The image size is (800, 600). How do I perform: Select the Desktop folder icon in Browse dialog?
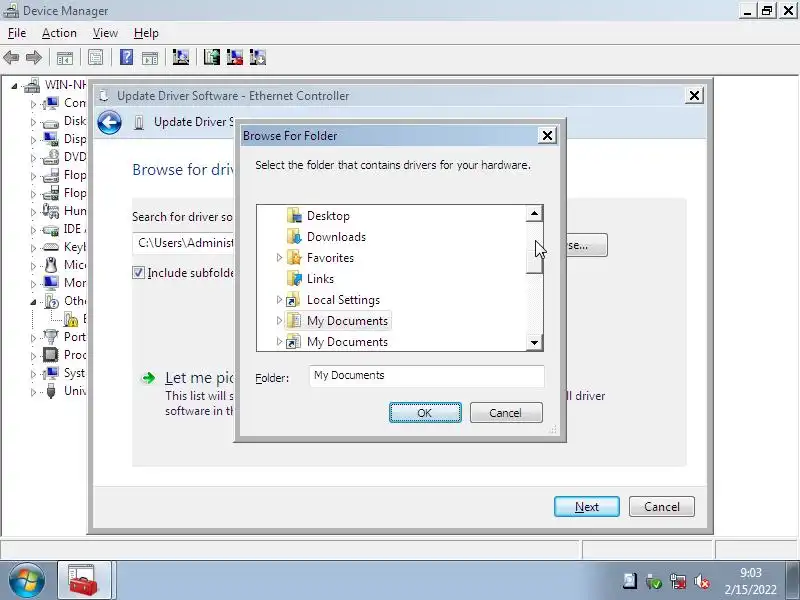click(294, 216)
